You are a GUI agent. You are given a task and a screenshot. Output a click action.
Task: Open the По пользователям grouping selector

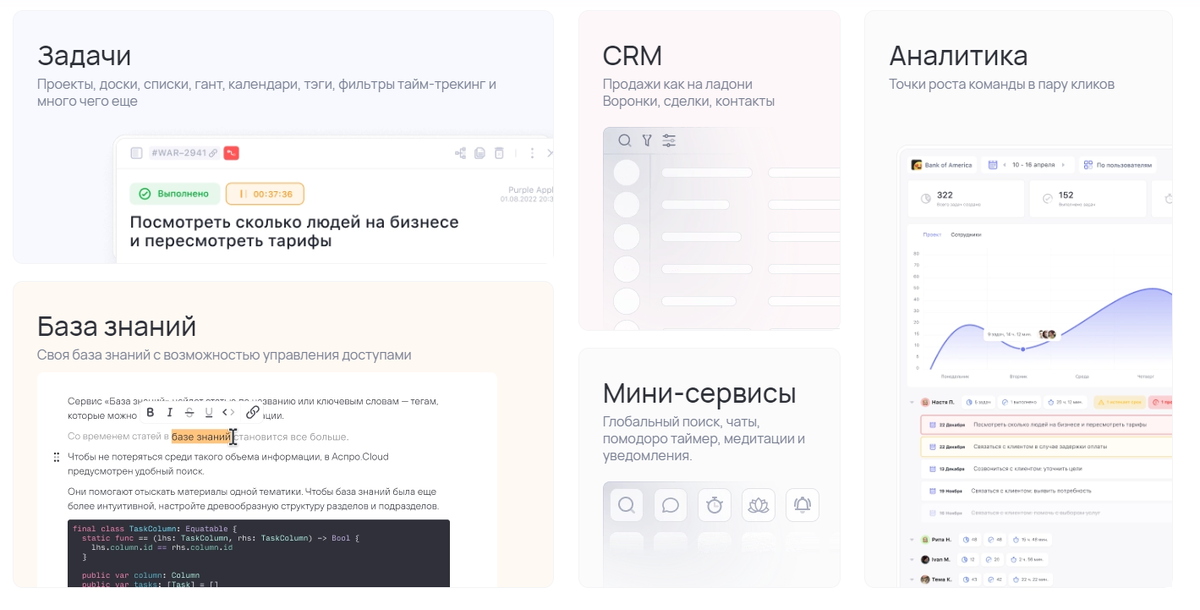(1118, 165)
